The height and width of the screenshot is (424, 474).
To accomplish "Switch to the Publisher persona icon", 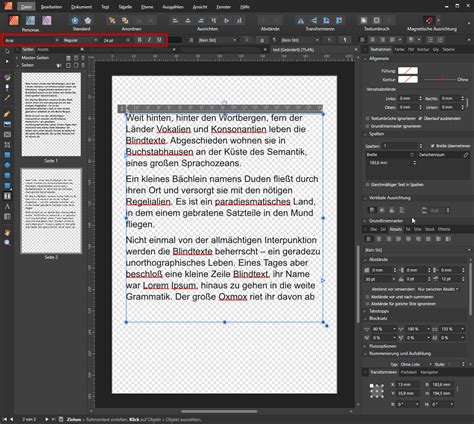I will tap(14, 20).
